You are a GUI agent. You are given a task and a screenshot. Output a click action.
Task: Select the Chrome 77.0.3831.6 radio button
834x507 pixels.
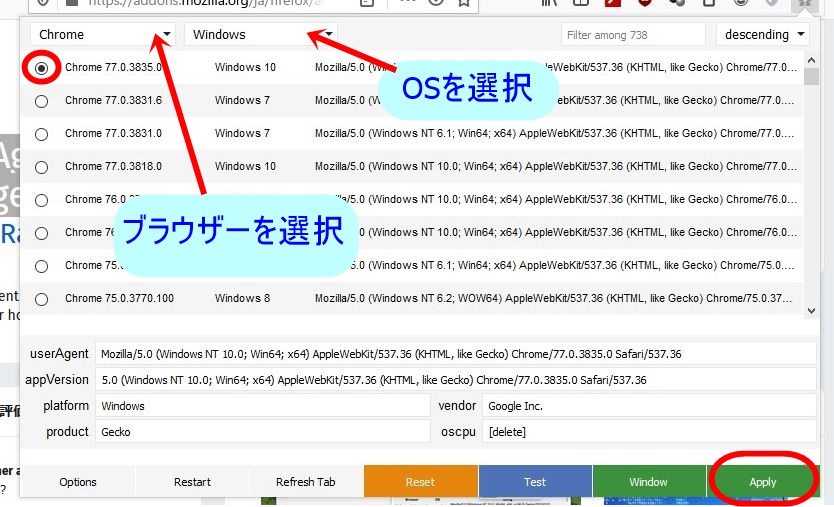(41, 101)
